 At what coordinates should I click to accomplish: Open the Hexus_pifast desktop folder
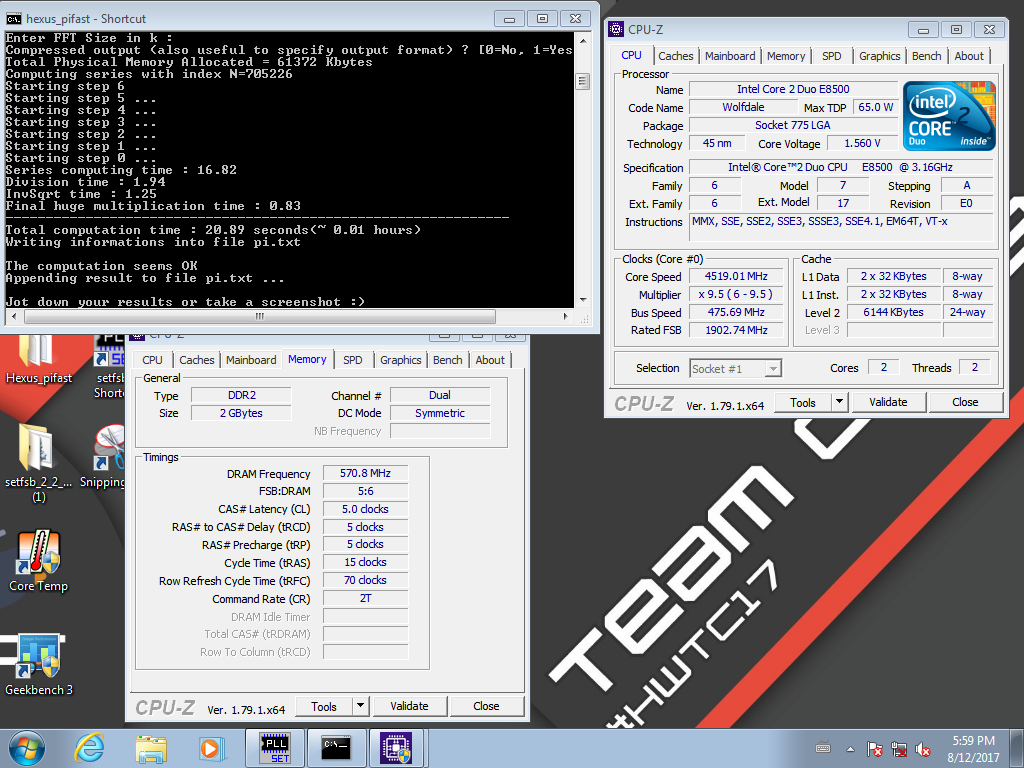38,359
